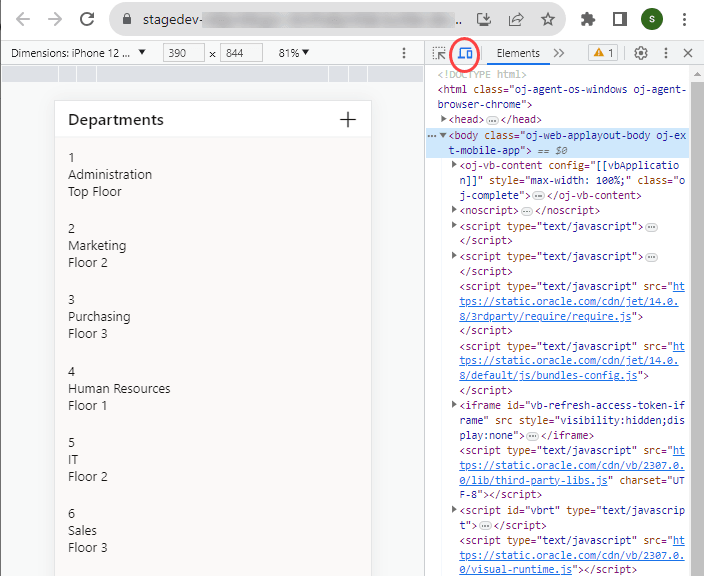Go back in browser history
Screen dimensions: 704x576
click(22, 19)
